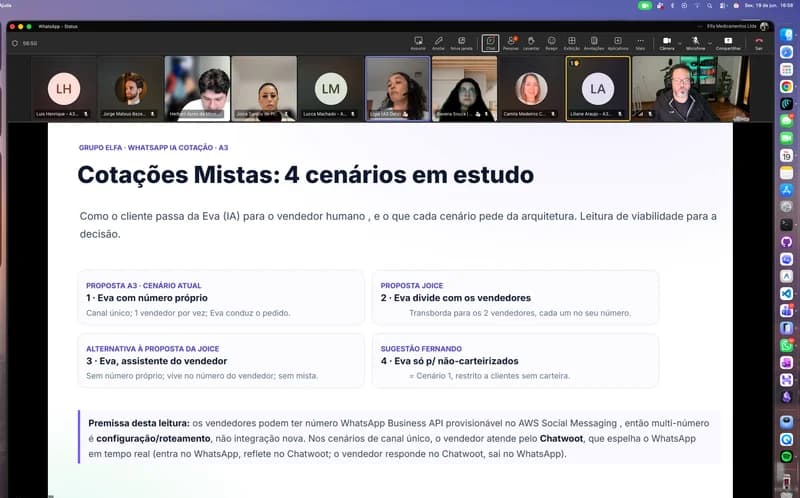
Task: Open GitHub Desktop from the Dock
Action: coord(786,241)
